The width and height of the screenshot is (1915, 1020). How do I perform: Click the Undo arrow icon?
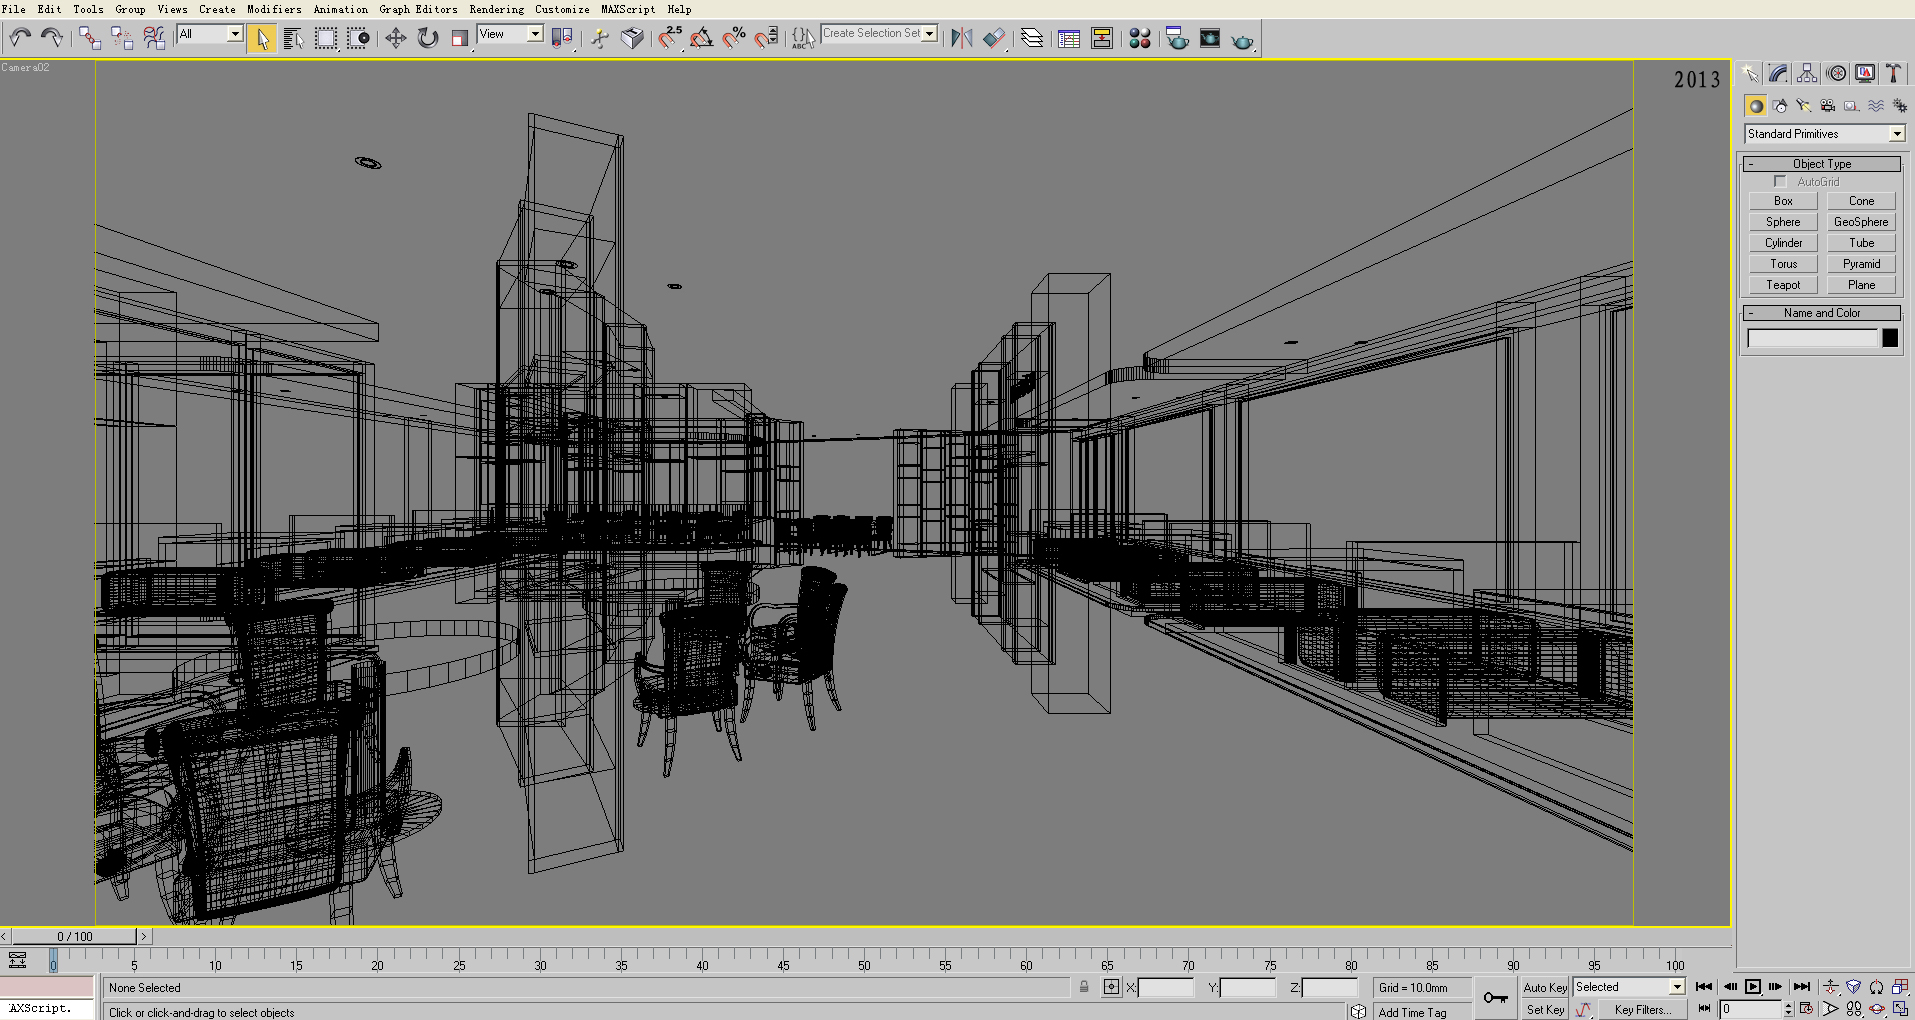tap(20, 38)
